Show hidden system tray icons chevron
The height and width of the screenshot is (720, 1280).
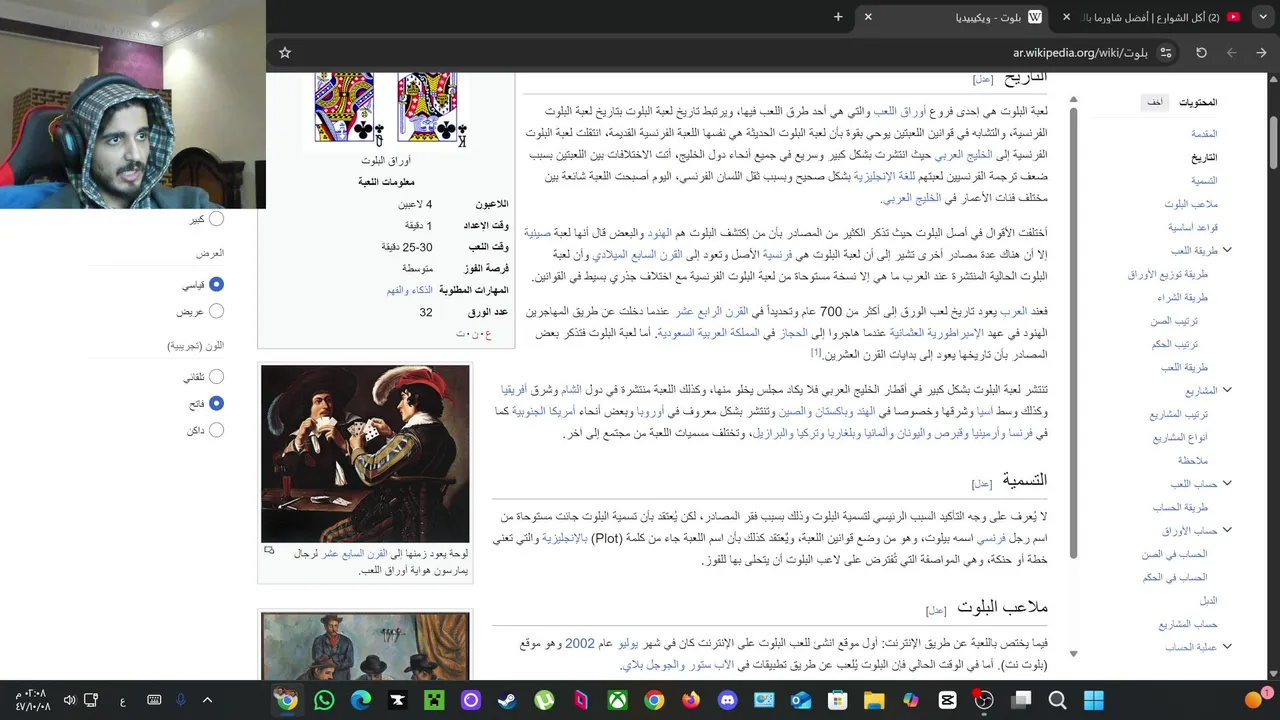(x=208, y=701)
